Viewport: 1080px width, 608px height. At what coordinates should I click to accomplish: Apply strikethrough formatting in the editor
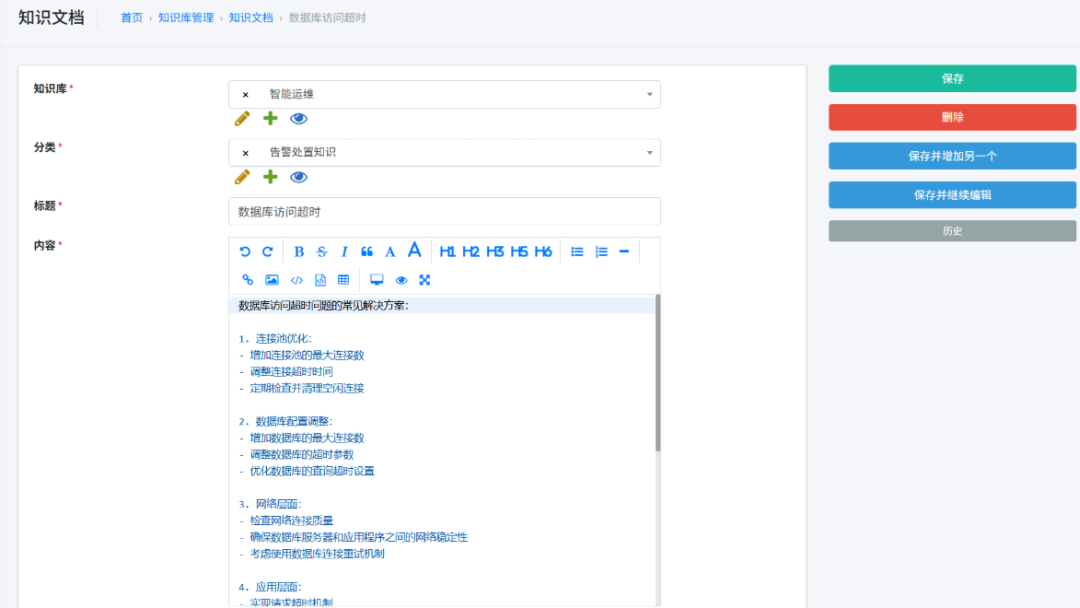[320, 251]
